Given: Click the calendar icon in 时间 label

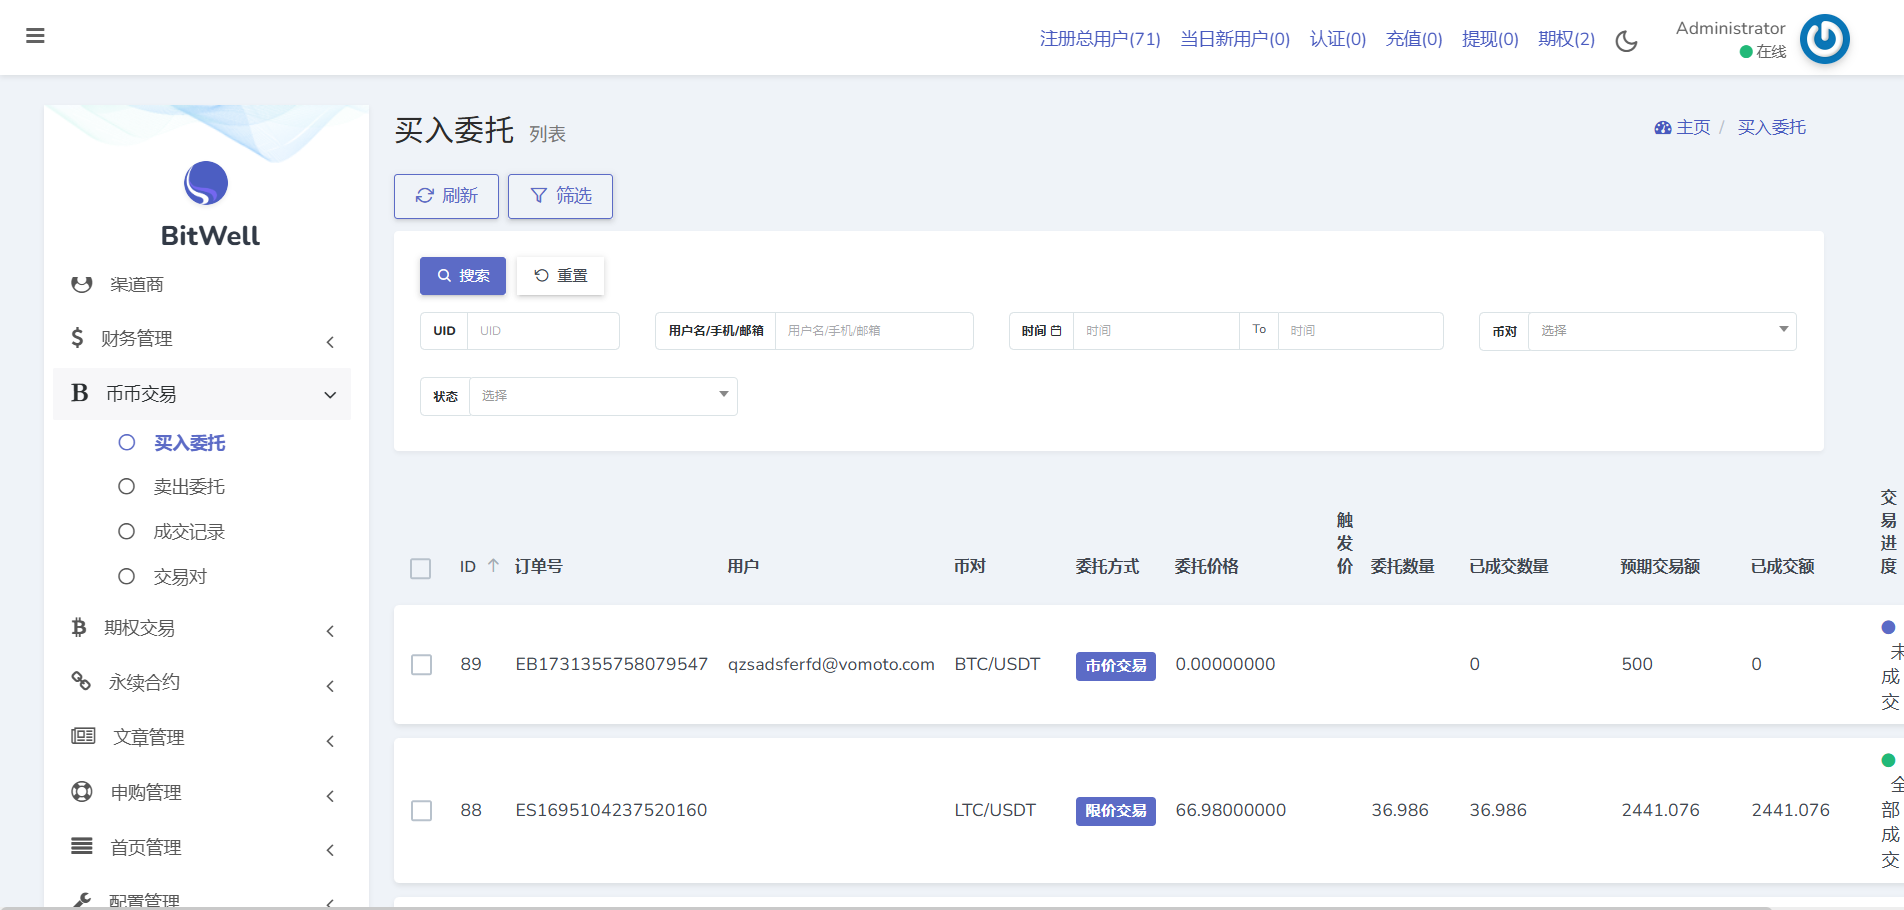Looking at the screenshot, I should tap(1056, 331).
